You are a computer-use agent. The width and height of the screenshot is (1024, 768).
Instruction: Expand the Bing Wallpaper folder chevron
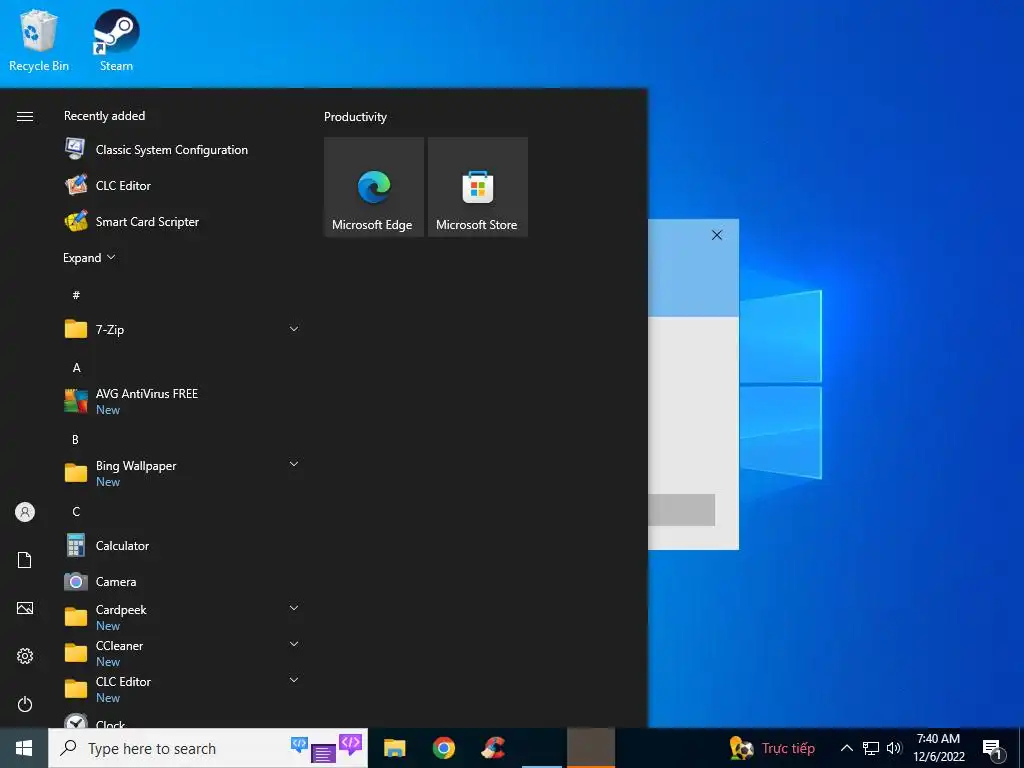point(294,464)
